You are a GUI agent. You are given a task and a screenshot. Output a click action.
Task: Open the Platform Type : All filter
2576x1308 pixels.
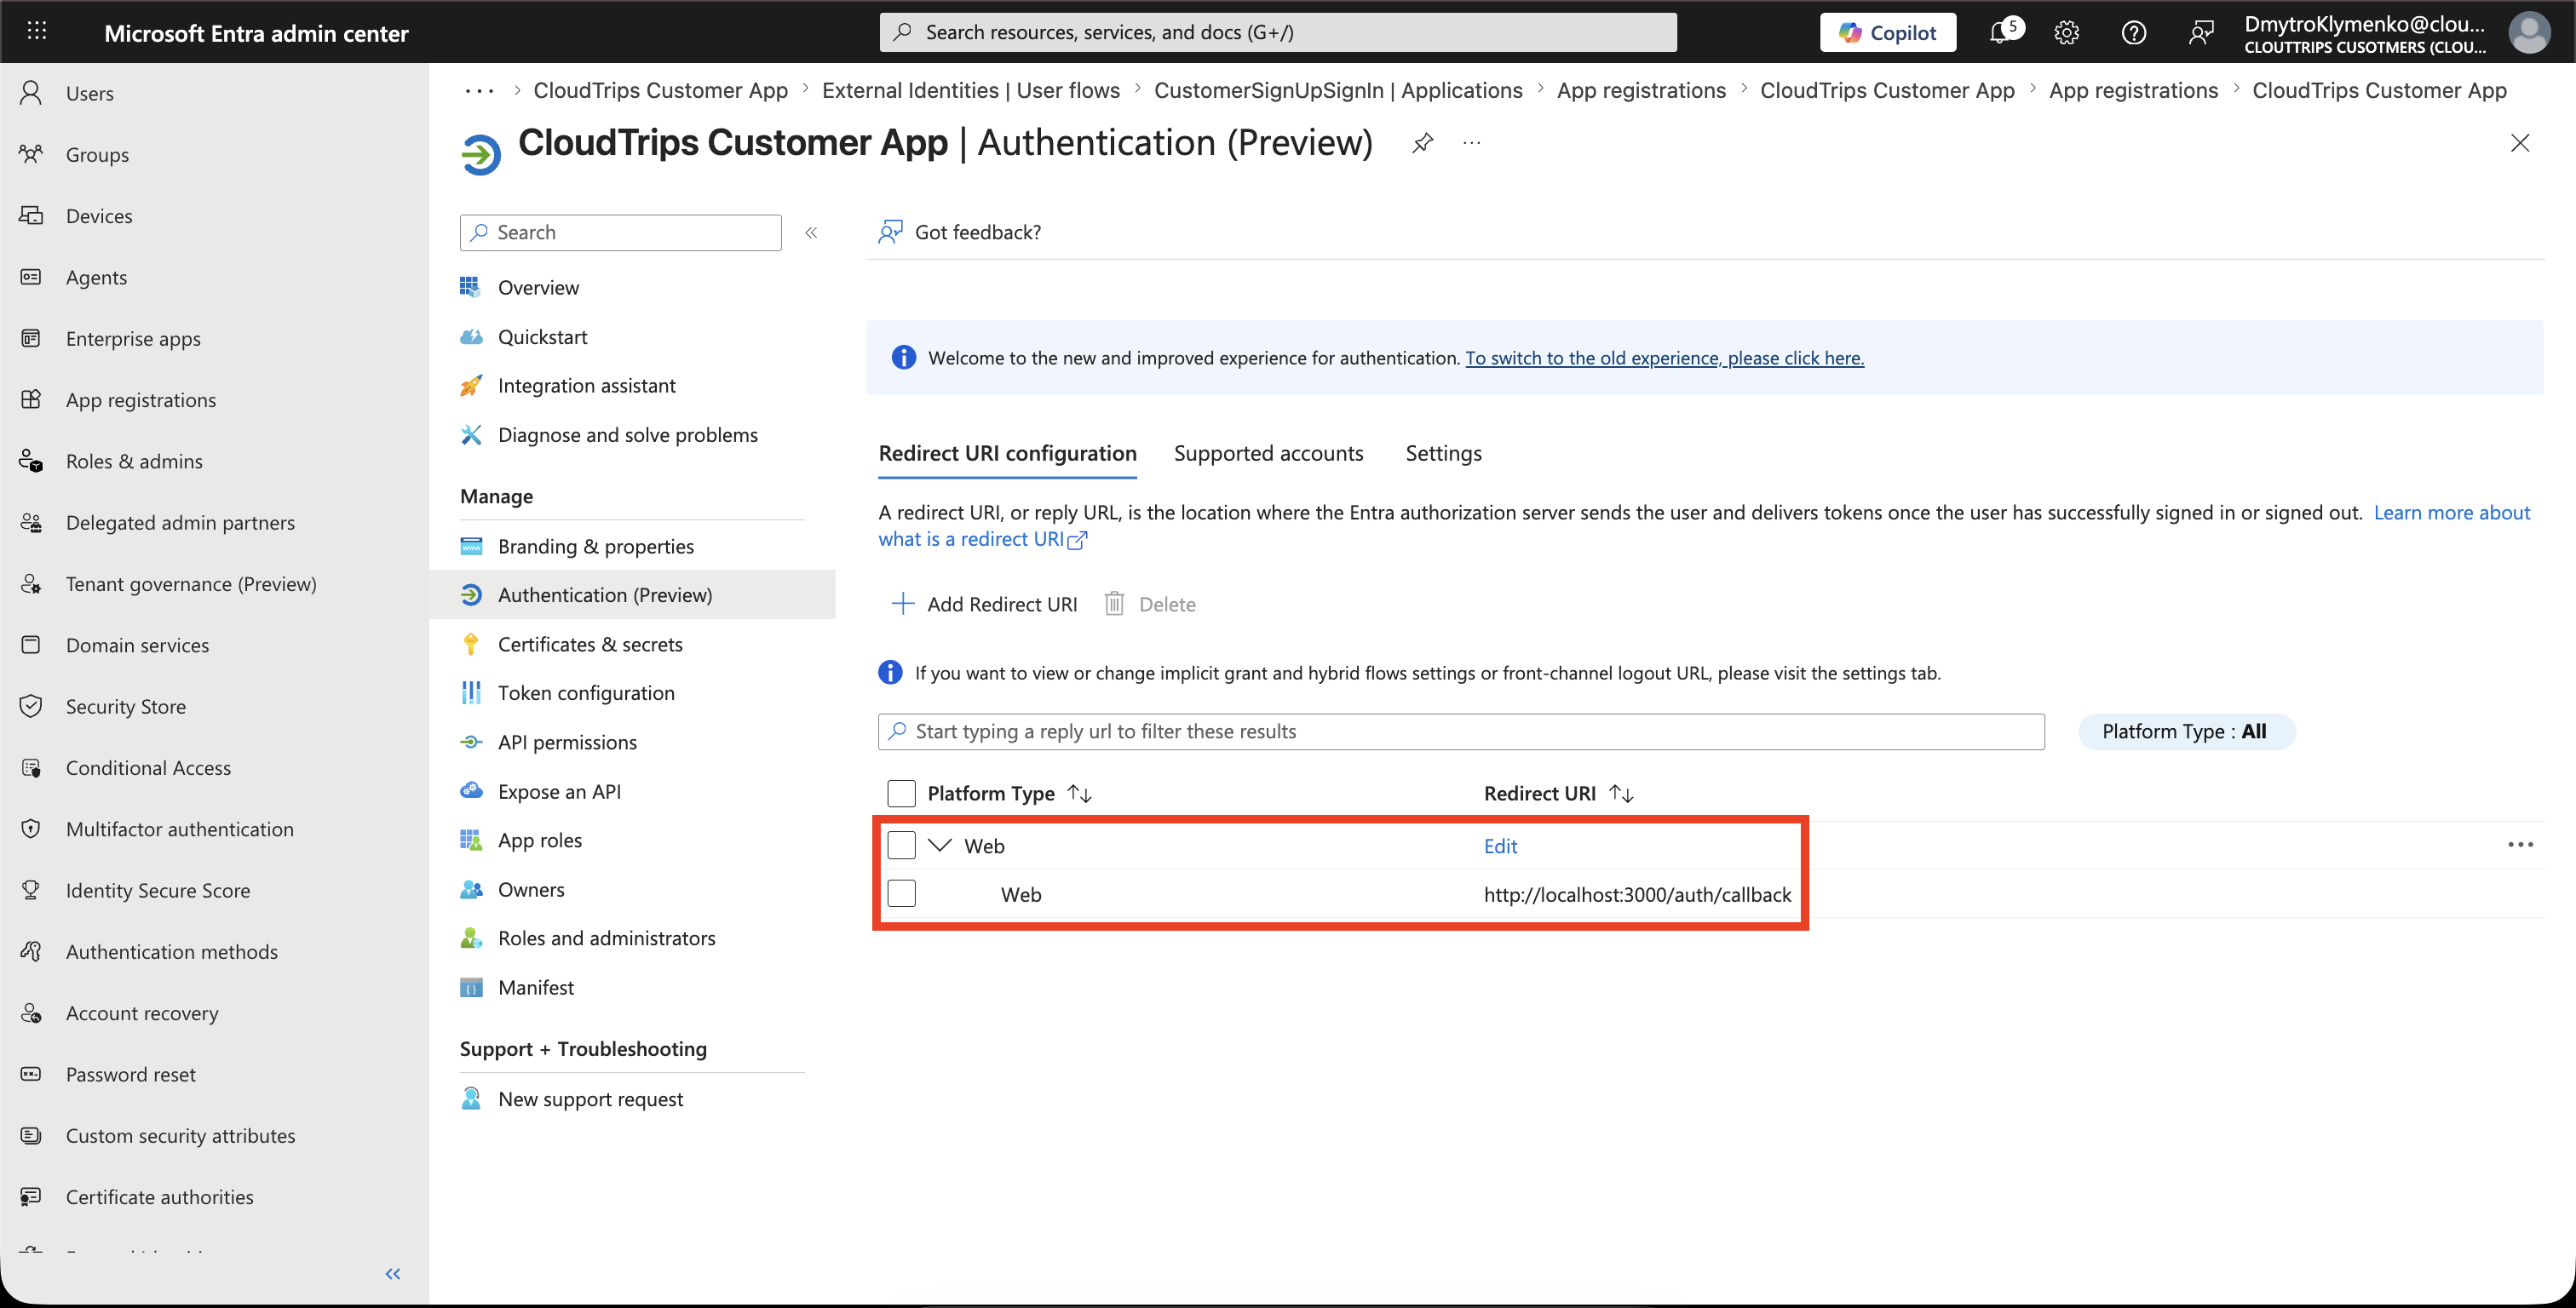[x=2186, y=731]
